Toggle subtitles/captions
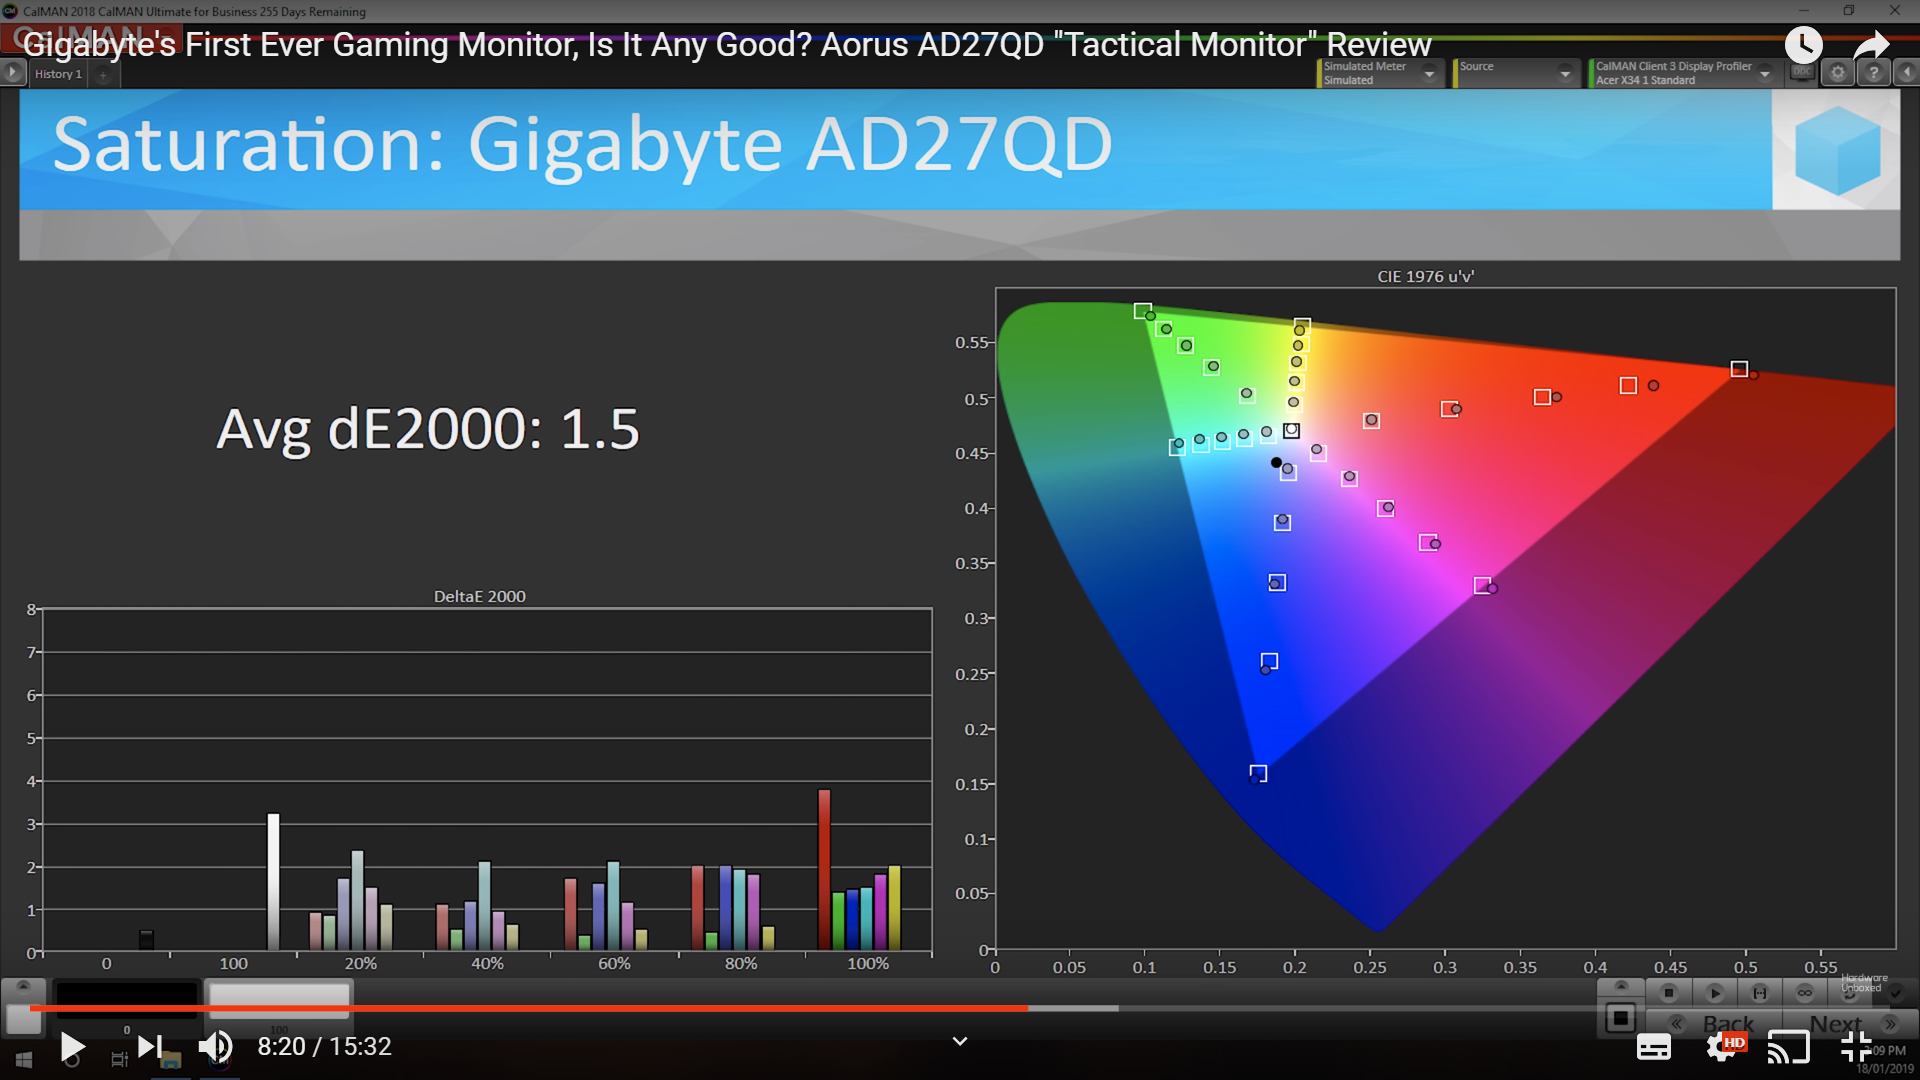 click(1653, 1047)
